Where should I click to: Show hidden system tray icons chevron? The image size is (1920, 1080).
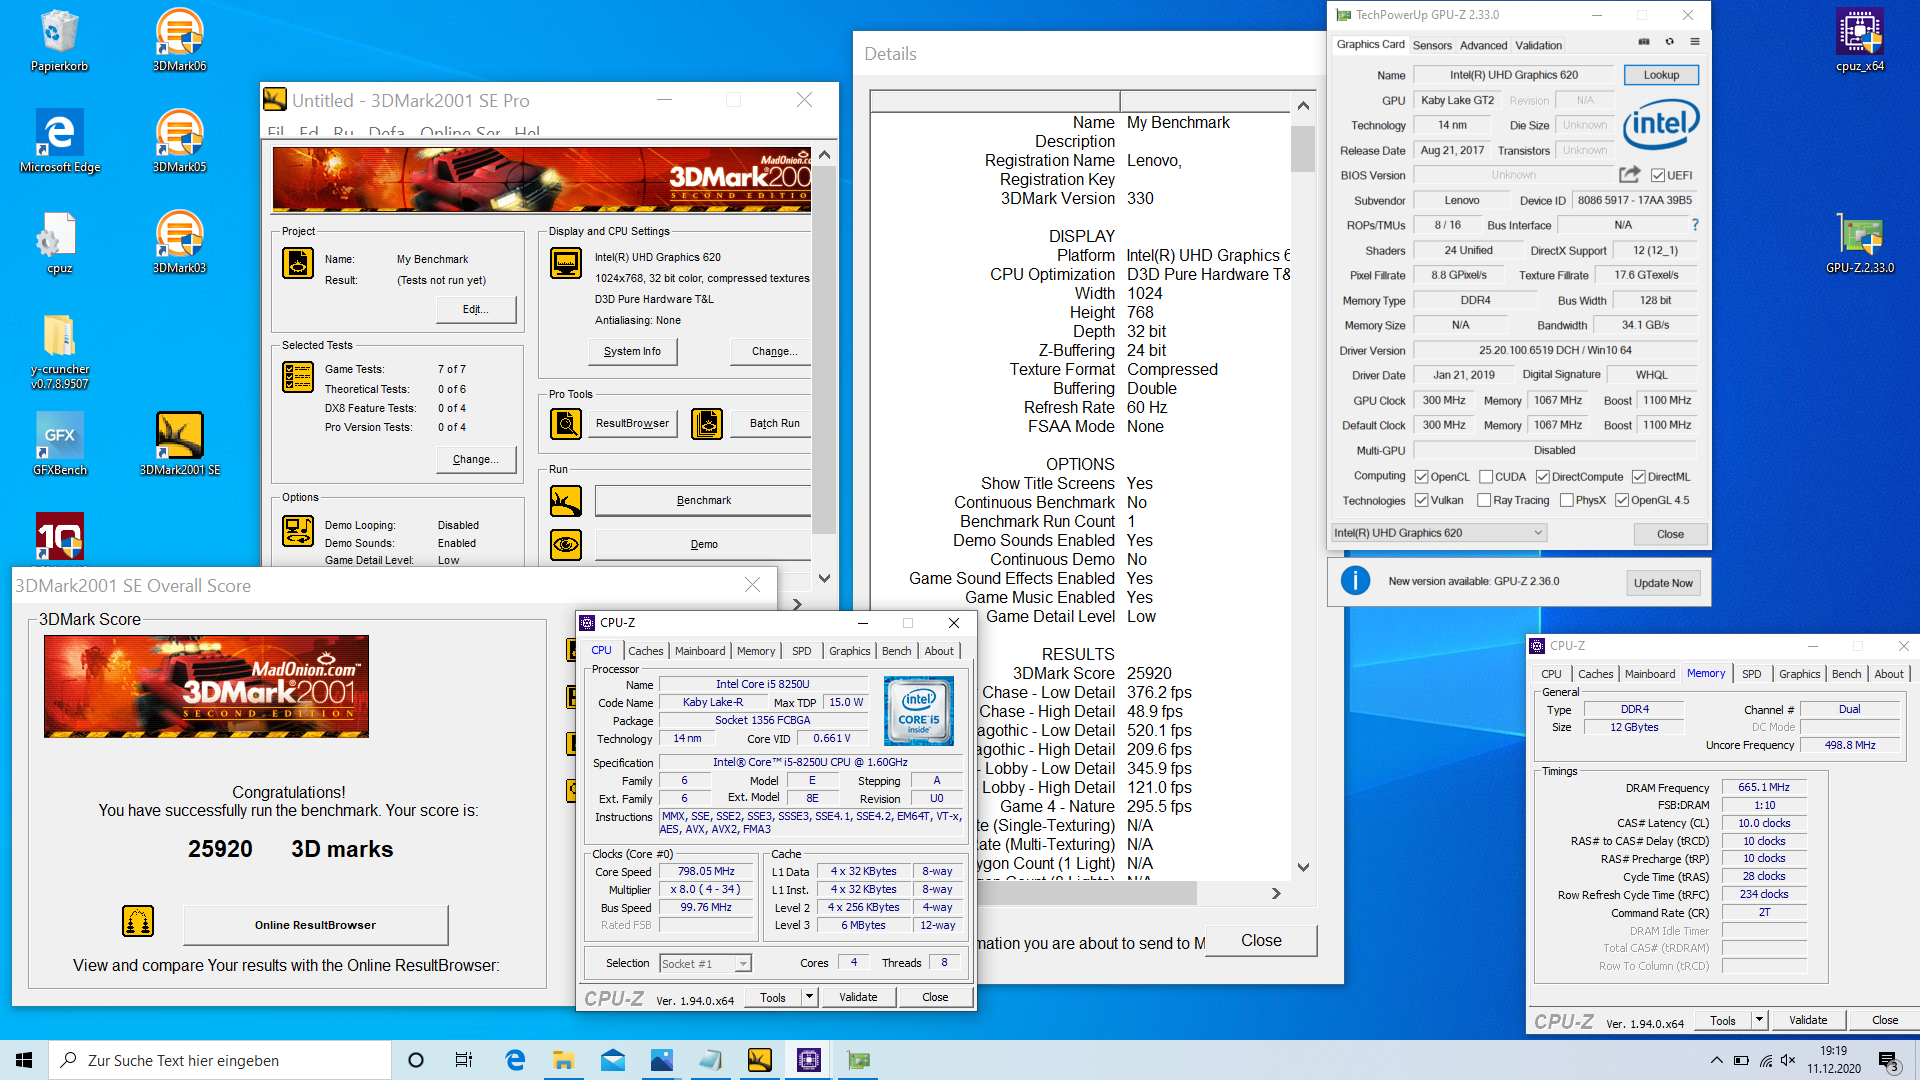(x=1716, y=1060)
